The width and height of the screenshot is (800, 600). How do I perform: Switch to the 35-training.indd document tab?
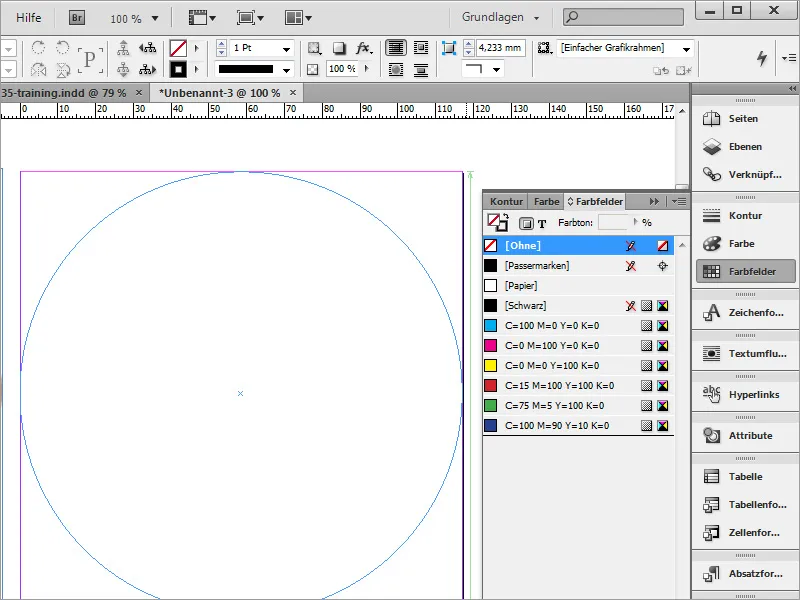click(64, 93)
